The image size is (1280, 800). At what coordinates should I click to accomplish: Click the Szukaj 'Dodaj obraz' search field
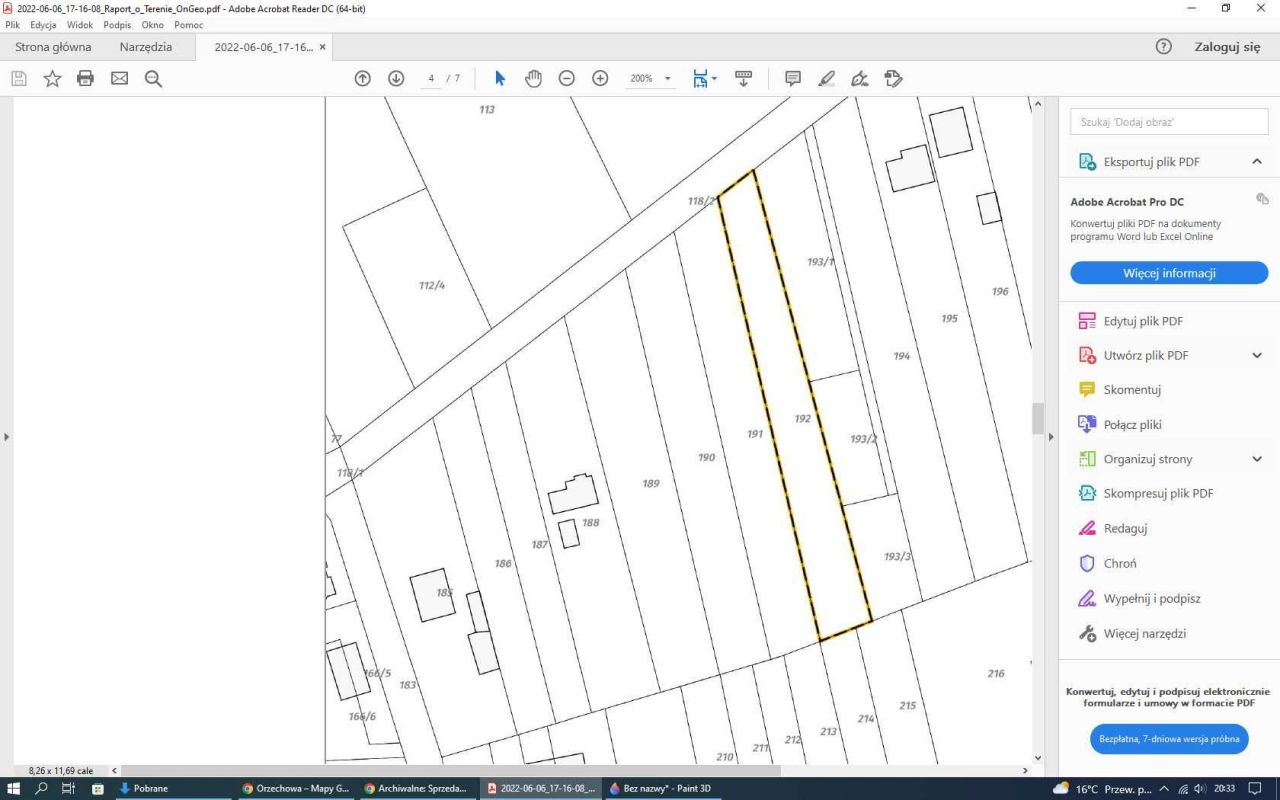coord(1169,122)
